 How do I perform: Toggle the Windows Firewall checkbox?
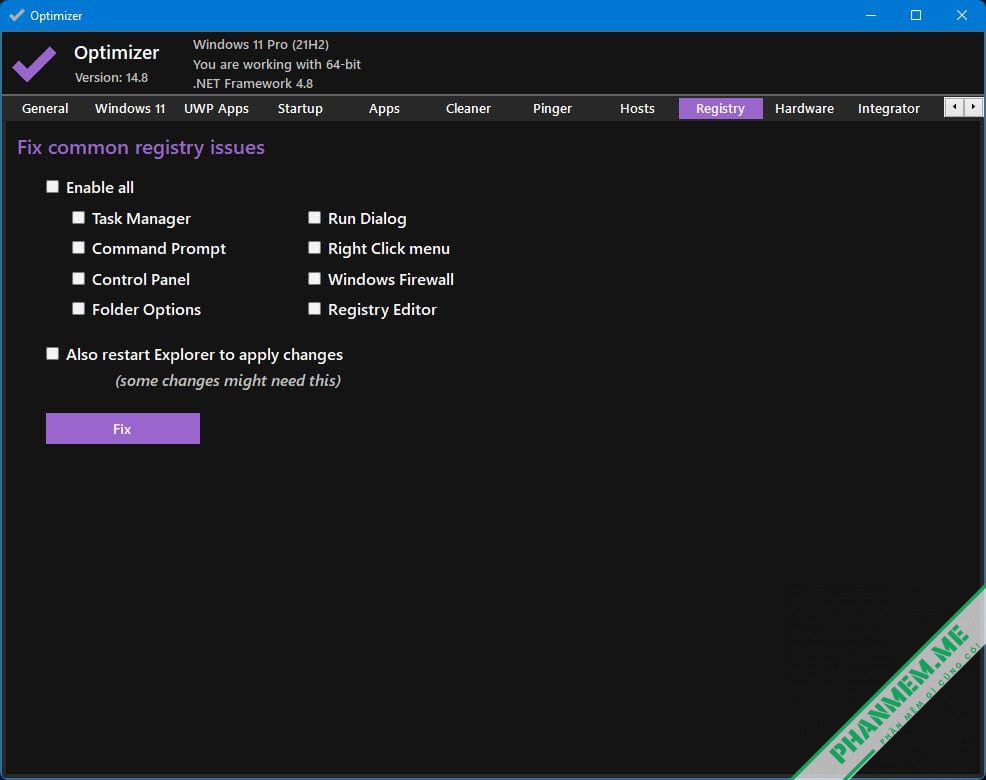tap(314, 279)
